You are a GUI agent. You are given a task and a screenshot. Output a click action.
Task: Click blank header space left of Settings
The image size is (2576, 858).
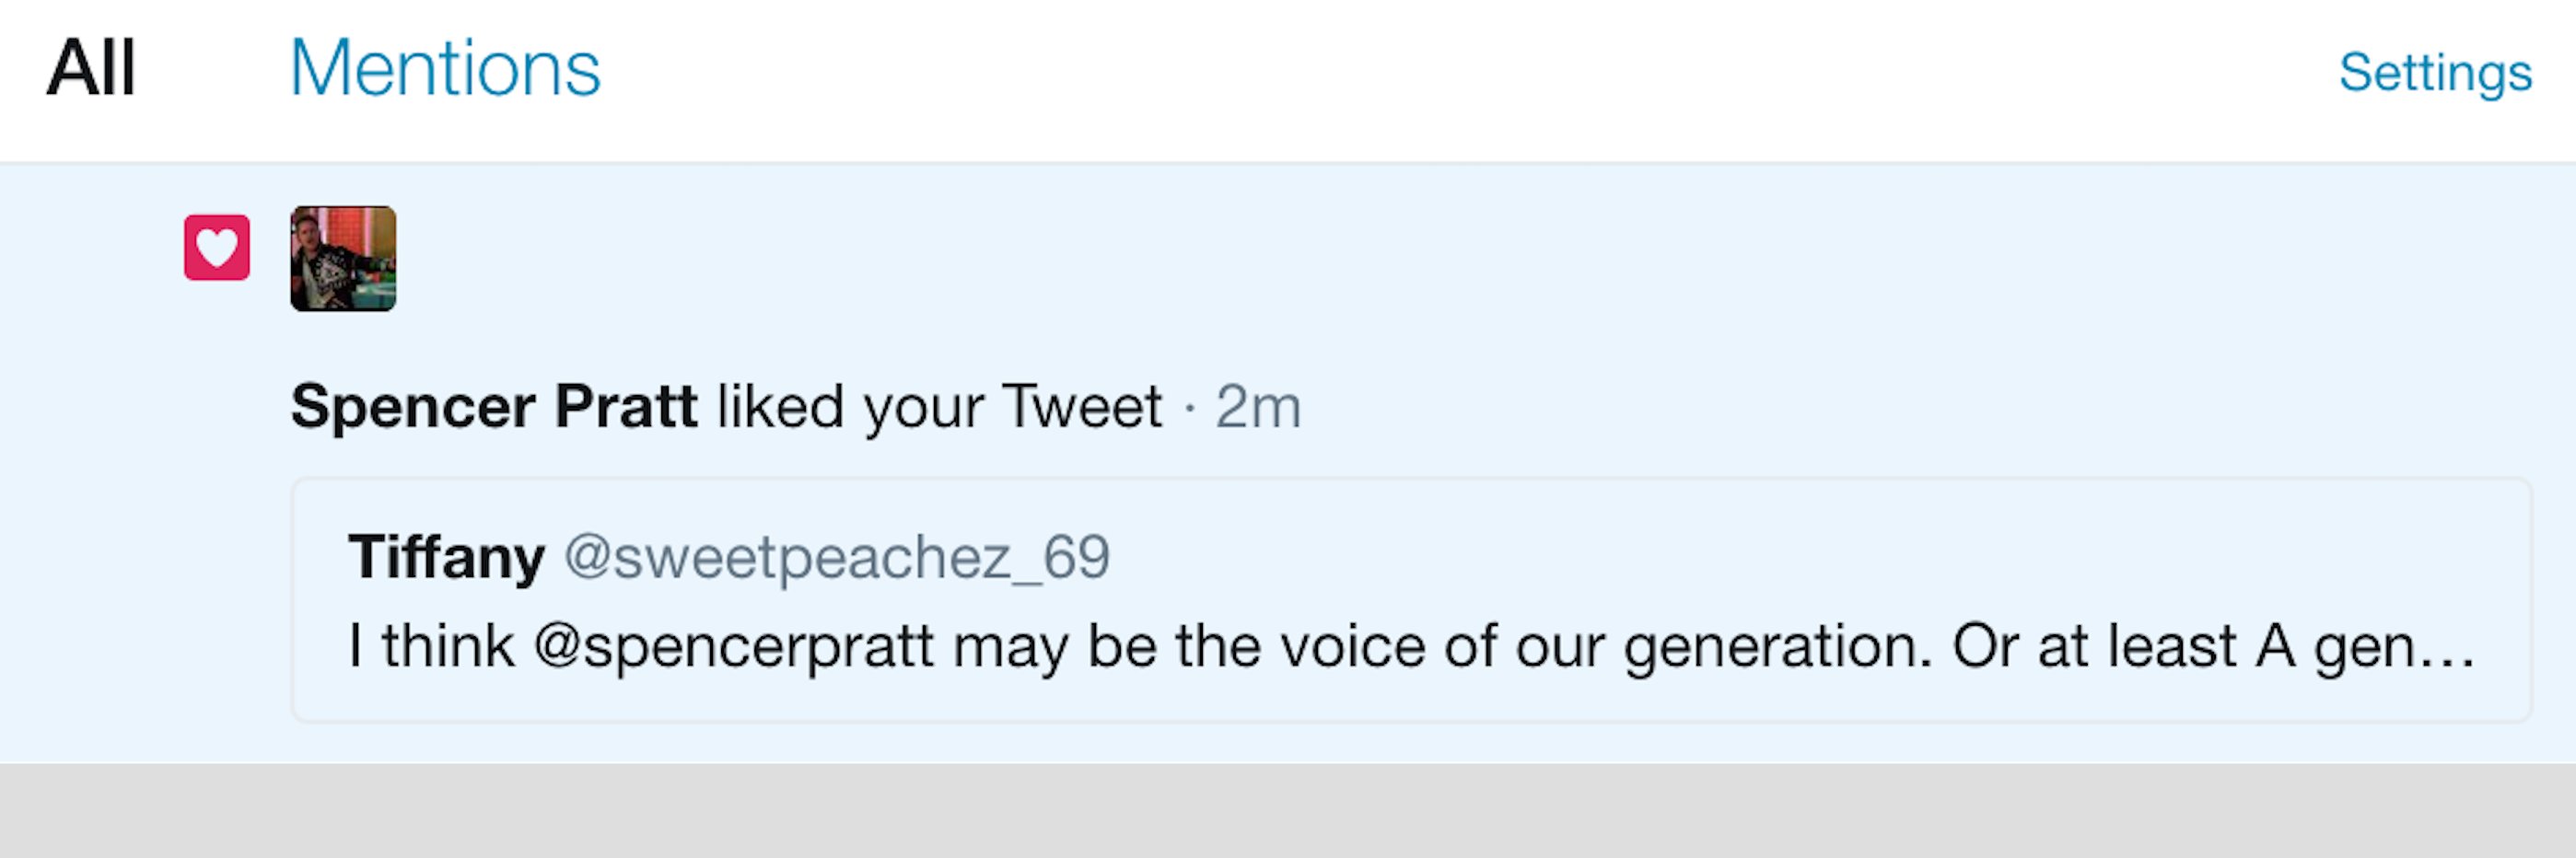1450,70
